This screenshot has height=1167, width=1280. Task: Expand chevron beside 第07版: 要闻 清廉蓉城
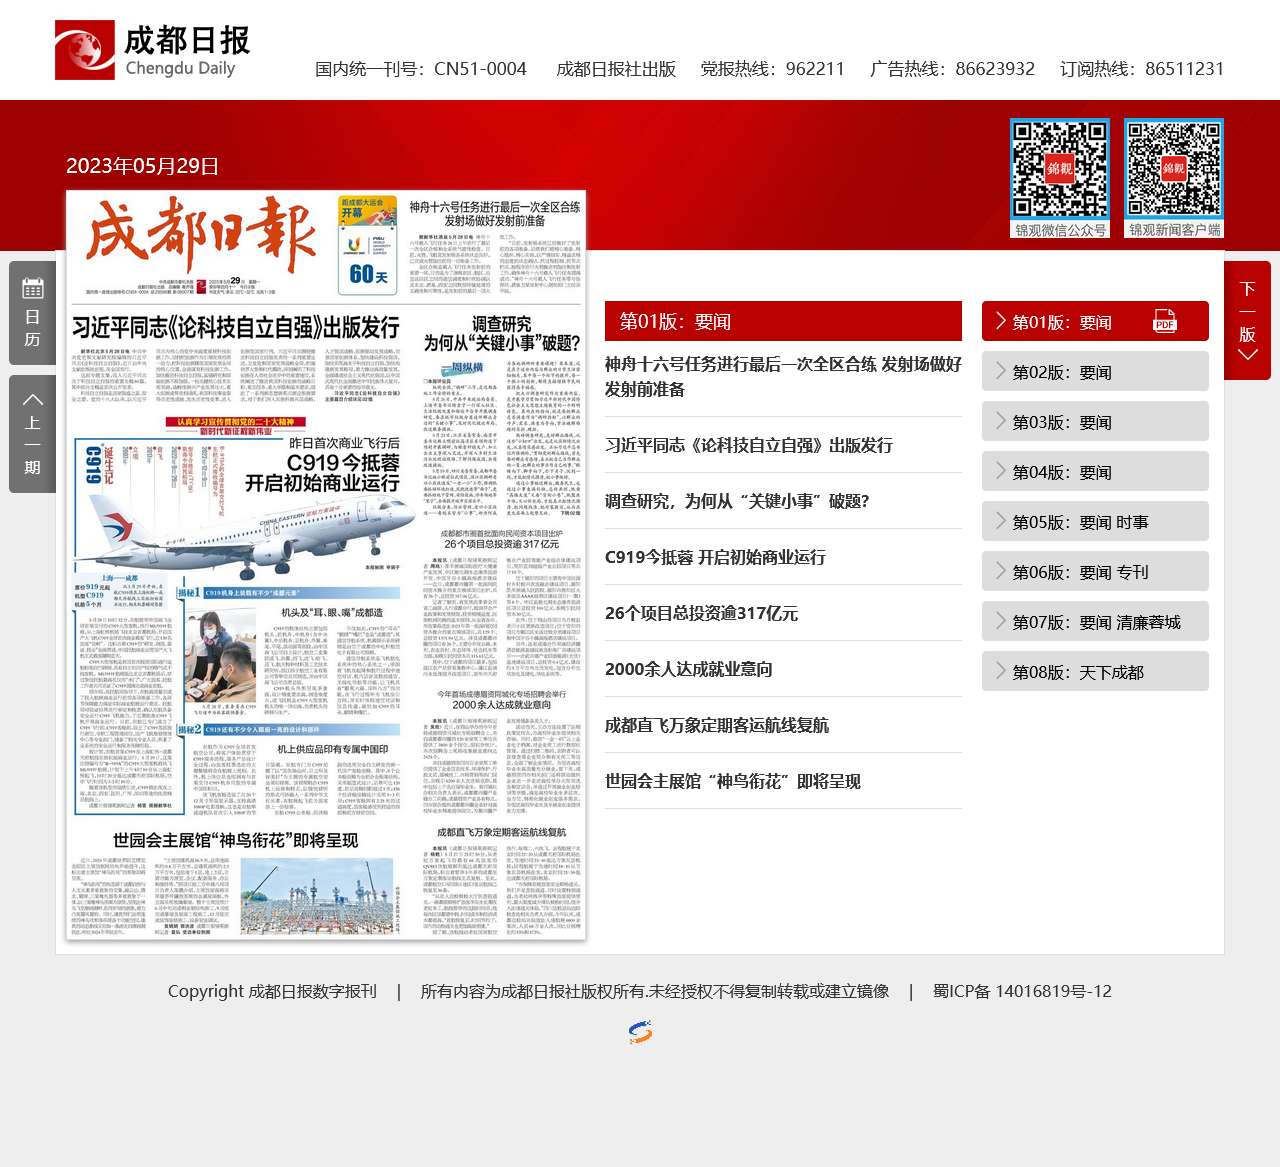tap(1000, 621)
